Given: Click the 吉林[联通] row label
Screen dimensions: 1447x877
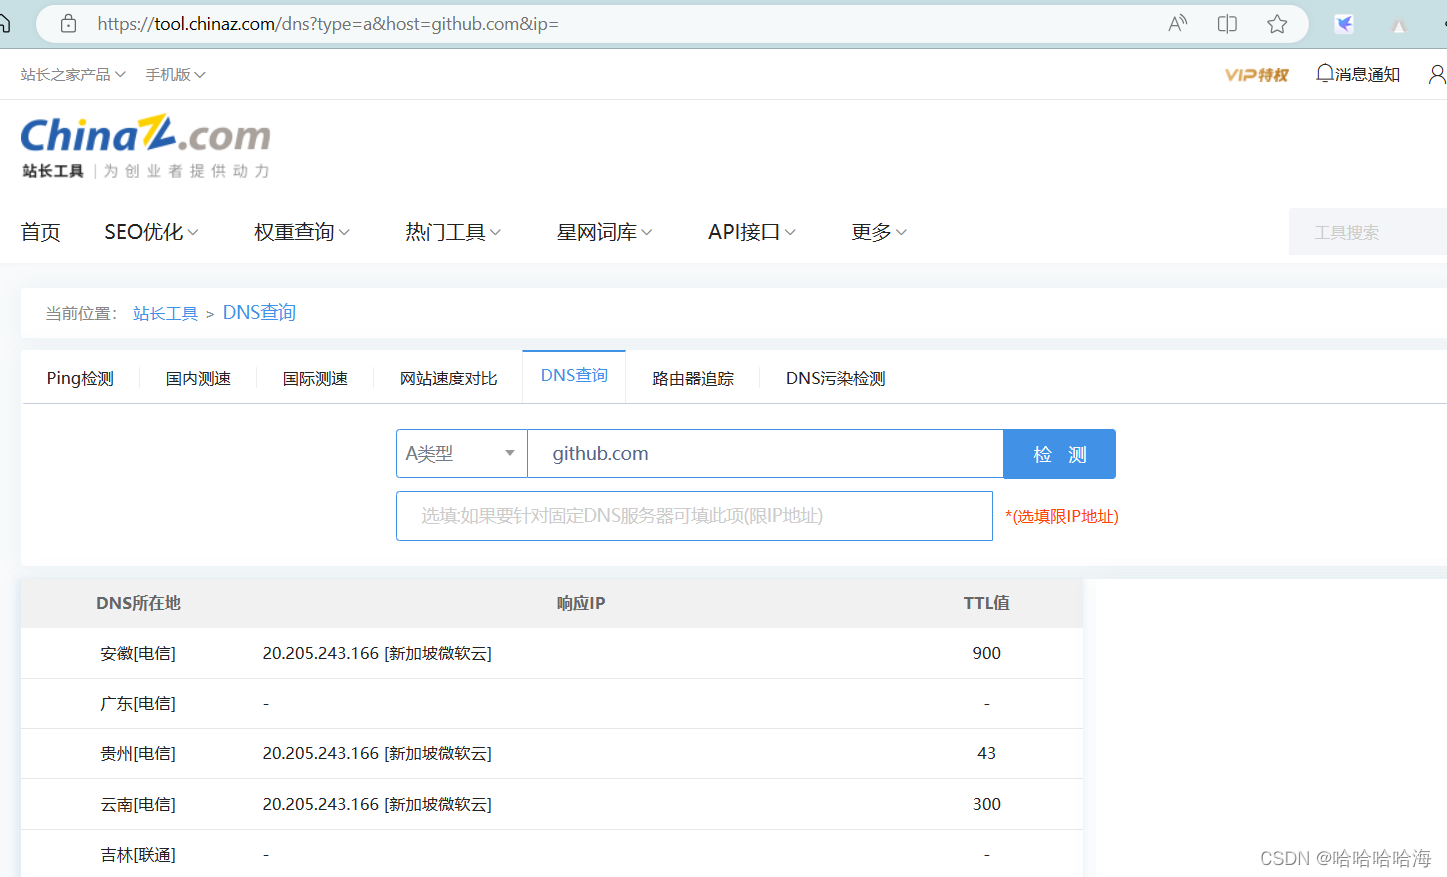Looking at the screenshot, I should (x=138, y=855).
